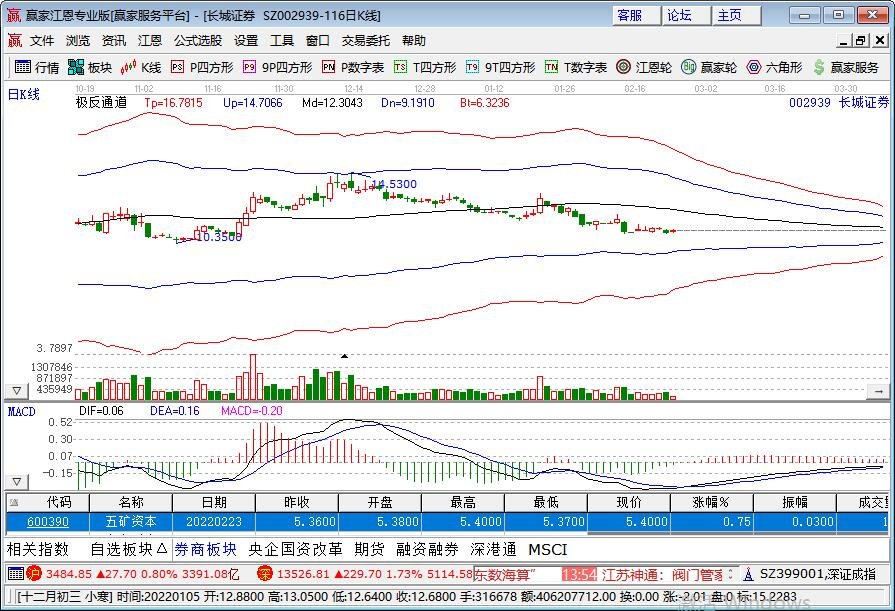Screen dimensions: 895x611
Task: Click the 日K线 period label
Action: pyautogui.click(x=23, y=94)
